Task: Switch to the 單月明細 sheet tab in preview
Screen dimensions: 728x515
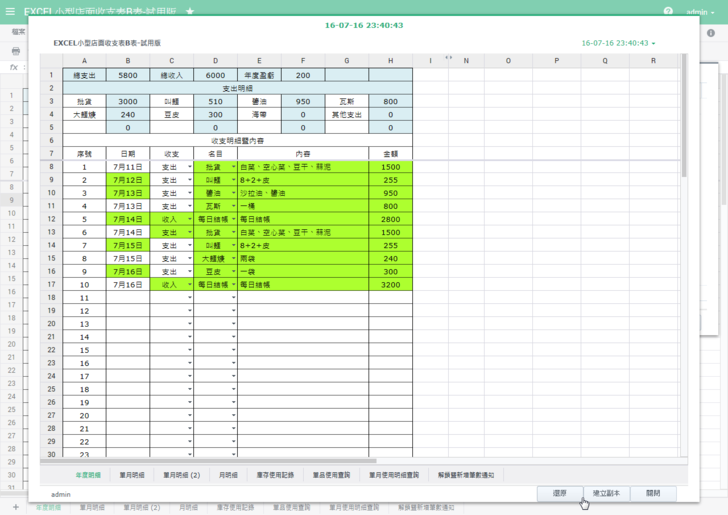Action: tap(132, 475)
